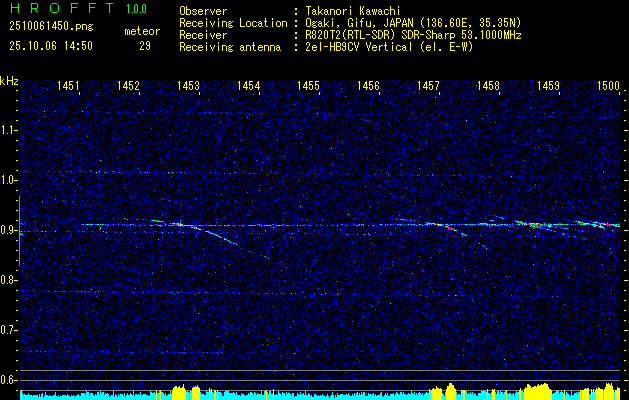This screenshot has width=629, height=400.
Task: Click the 0.9 kHz axis label
Action: click(x=8, y=230)
